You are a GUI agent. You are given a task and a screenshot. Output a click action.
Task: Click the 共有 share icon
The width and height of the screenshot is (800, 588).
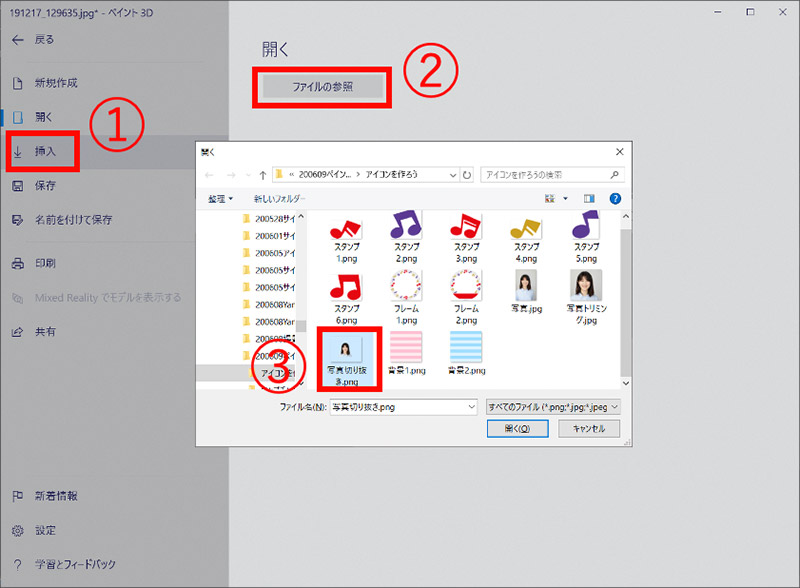click(x=17, y=331)
